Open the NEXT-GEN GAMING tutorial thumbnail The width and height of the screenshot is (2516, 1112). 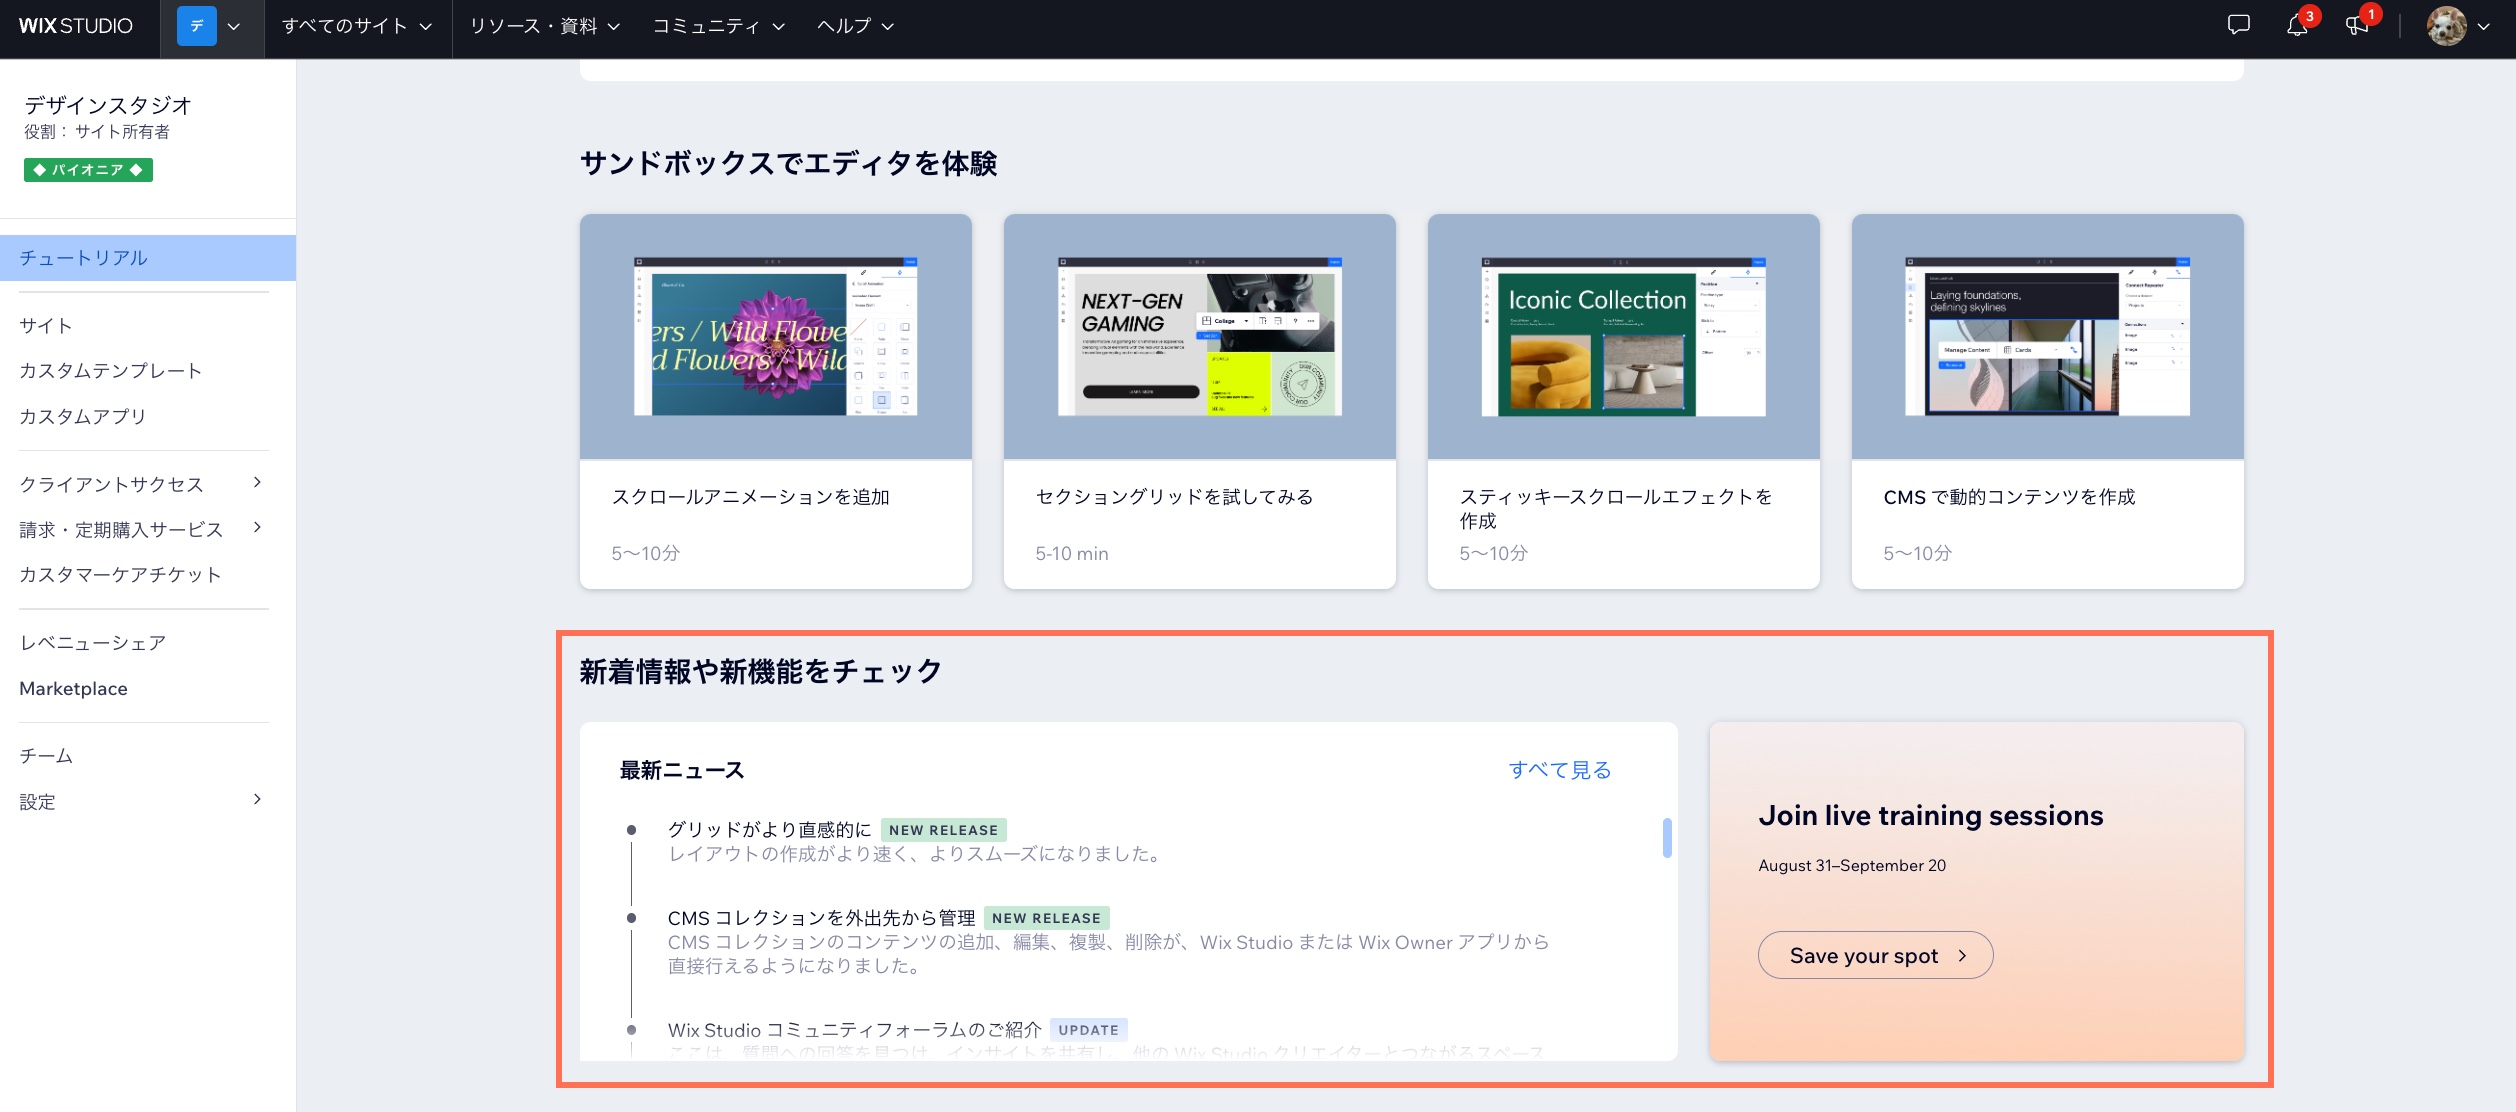pos(1199,337)
